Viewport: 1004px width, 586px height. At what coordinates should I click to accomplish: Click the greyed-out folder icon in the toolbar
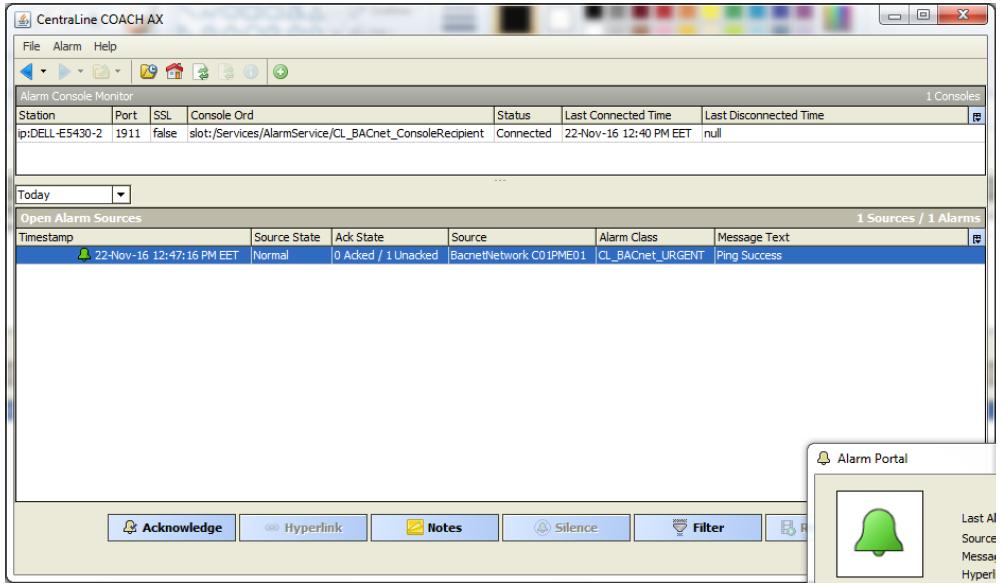101,72
